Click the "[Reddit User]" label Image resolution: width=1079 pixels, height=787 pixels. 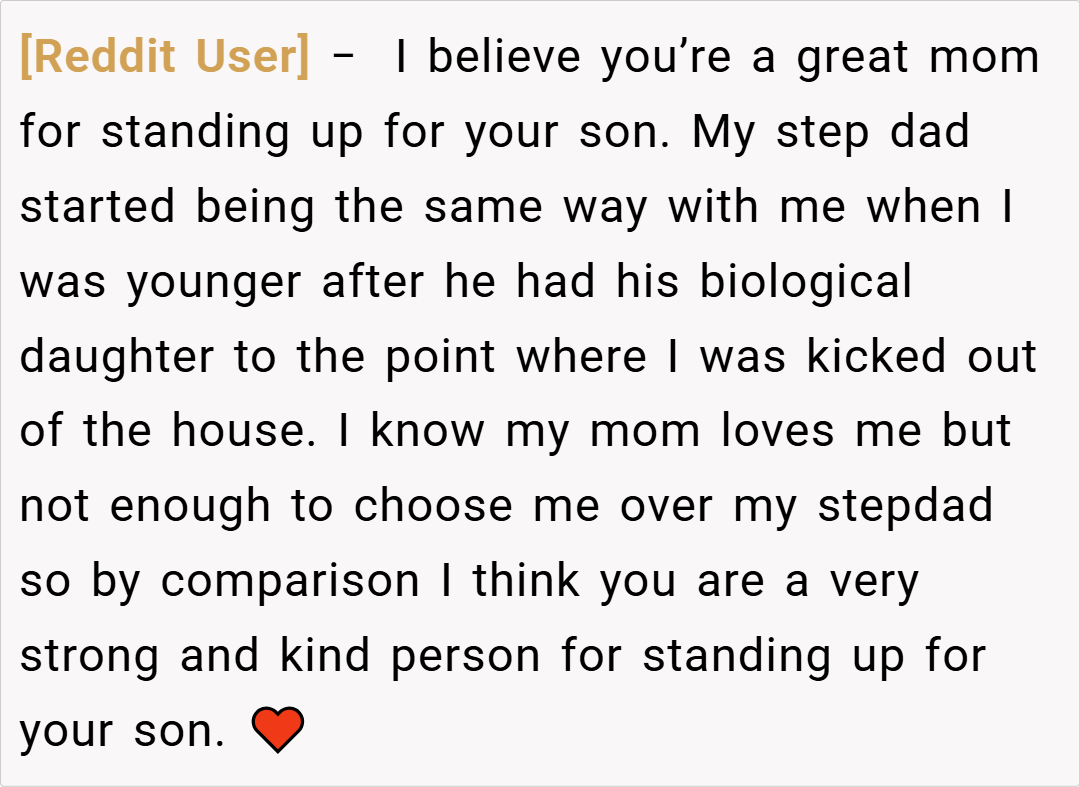point(165,57)
